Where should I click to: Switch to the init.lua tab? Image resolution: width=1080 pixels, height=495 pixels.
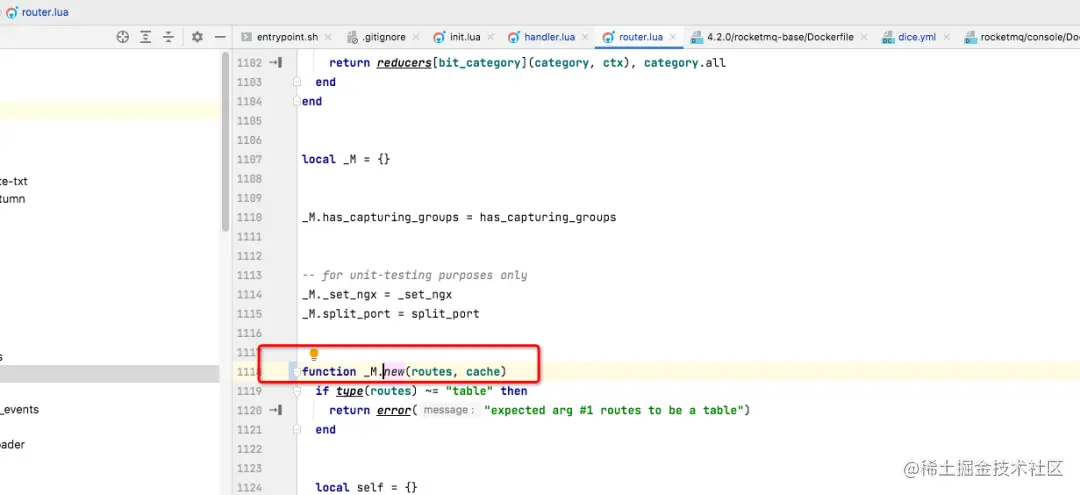click(x=465, y=37)
